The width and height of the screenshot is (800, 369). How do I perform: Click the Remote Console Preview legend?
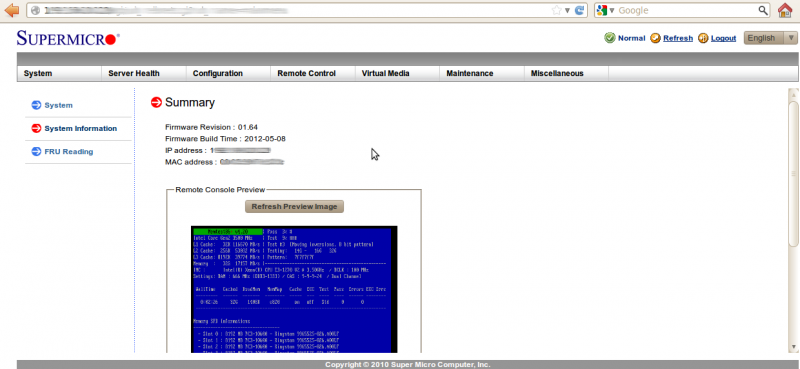coord(220,190)
